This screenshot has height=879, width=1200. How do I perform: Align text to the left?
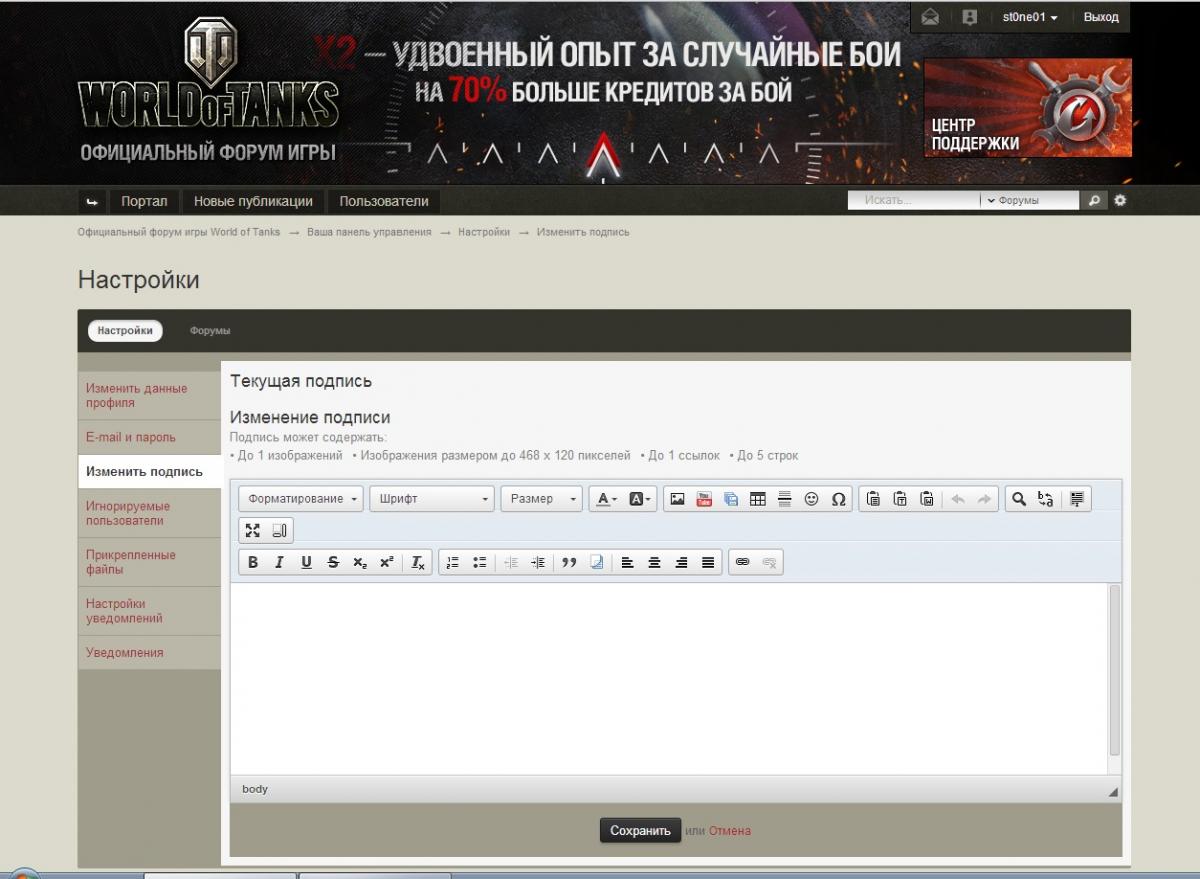coord(627,562)
